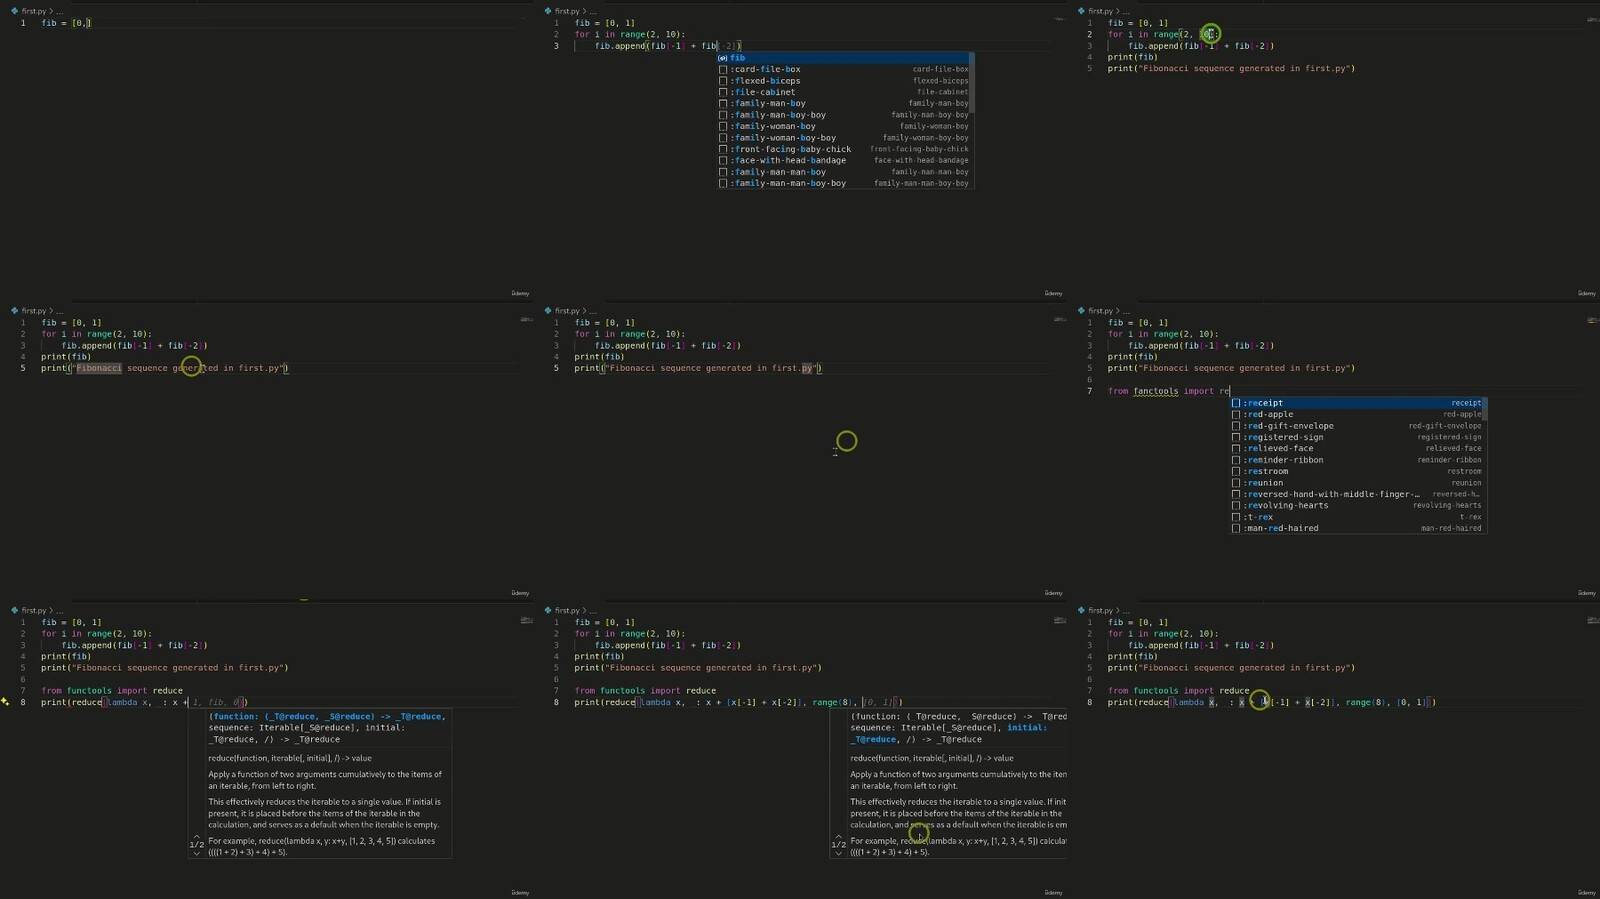The width and height of the screenshot is (1600, 899).
Task: Click the scrollbar of the ':receipt' suggestion list
Action: (x=1485, y=410)
